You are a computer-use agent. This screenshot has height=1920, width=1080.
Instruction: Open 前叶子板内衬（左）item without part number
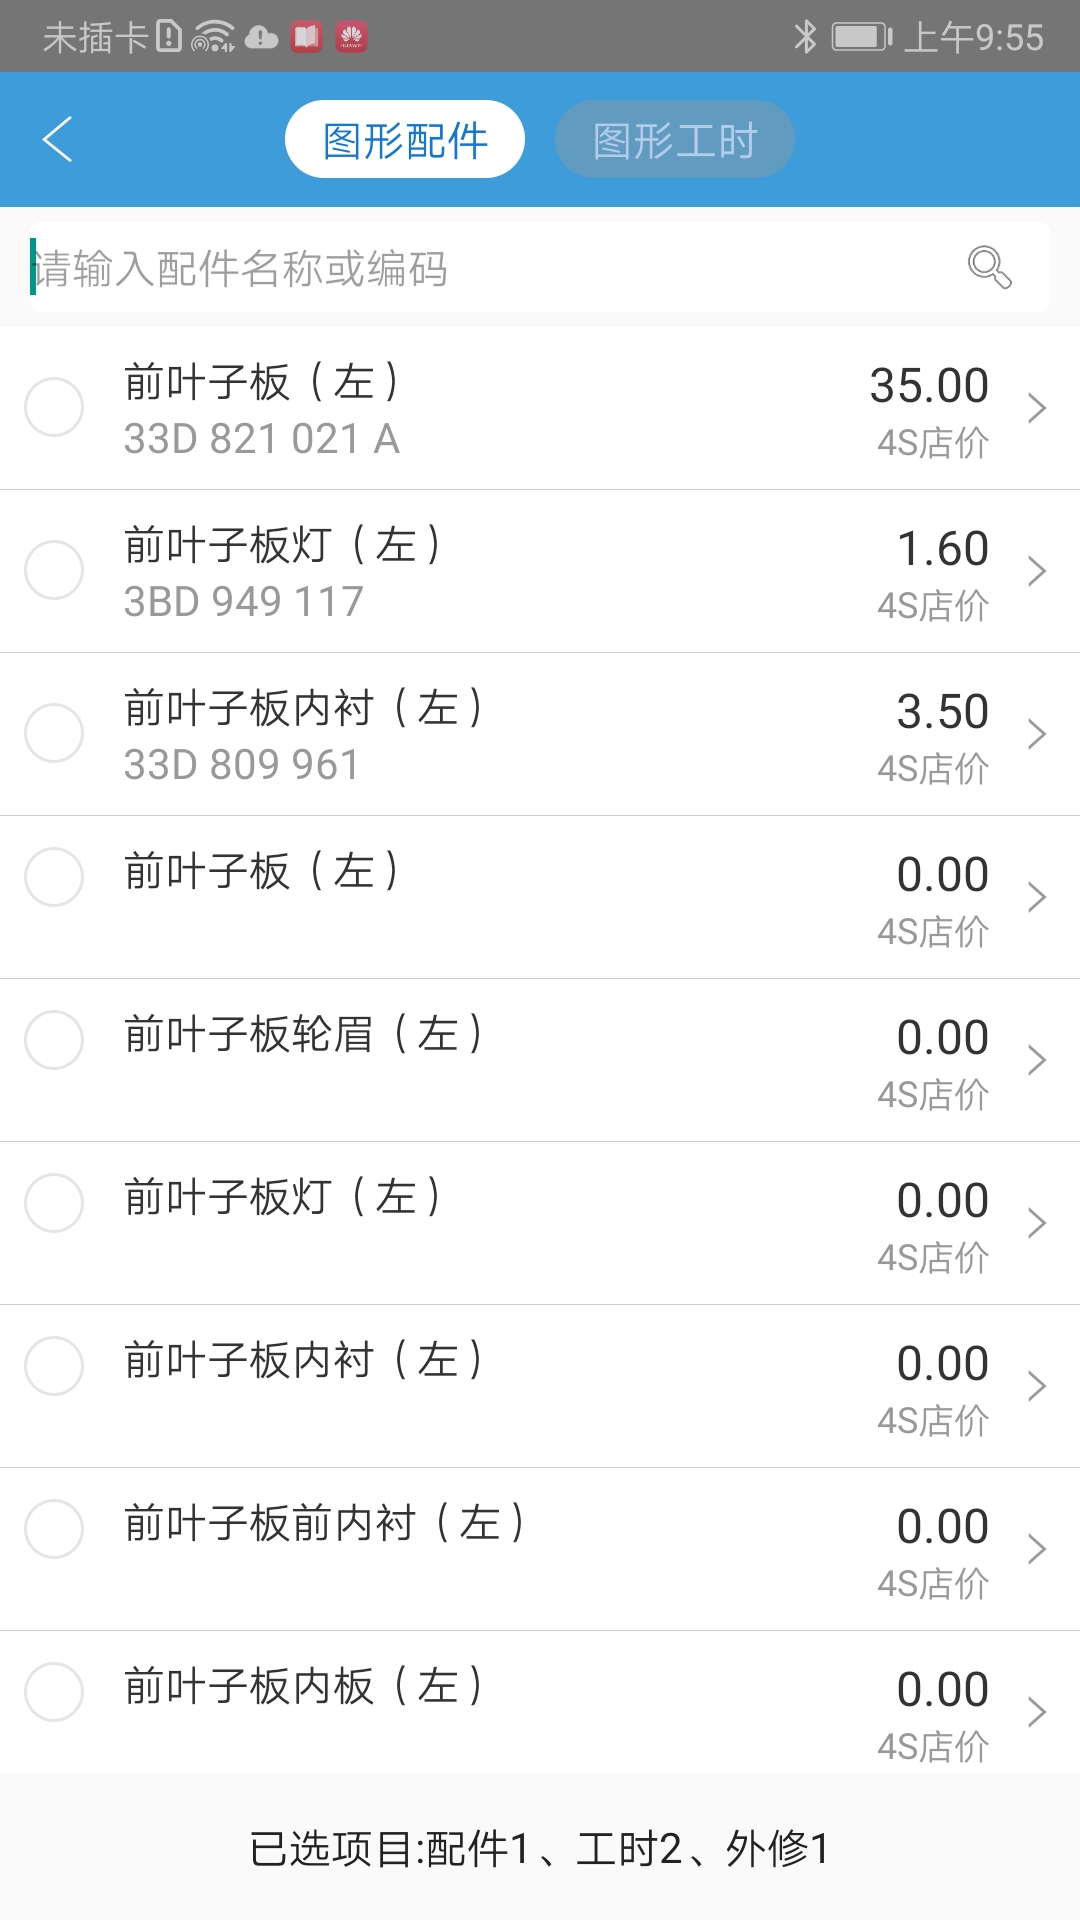[x=540, y=1386]
